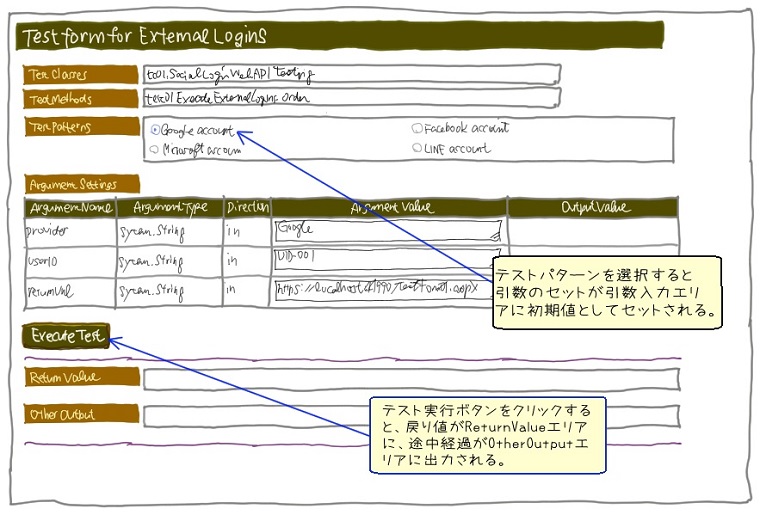Select the Google account radio button
The image size is (760, 515).
click(155, 130)
